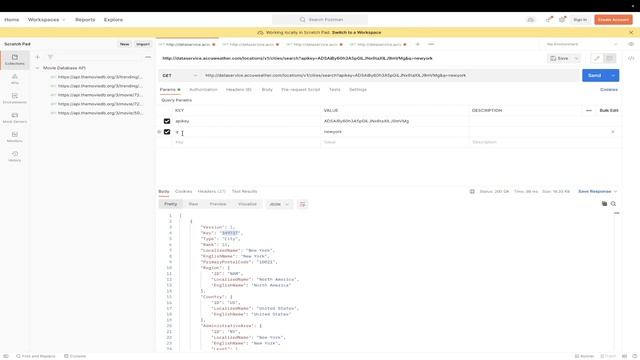
Task: Switch to the request Headers tab
Action: 239,89
